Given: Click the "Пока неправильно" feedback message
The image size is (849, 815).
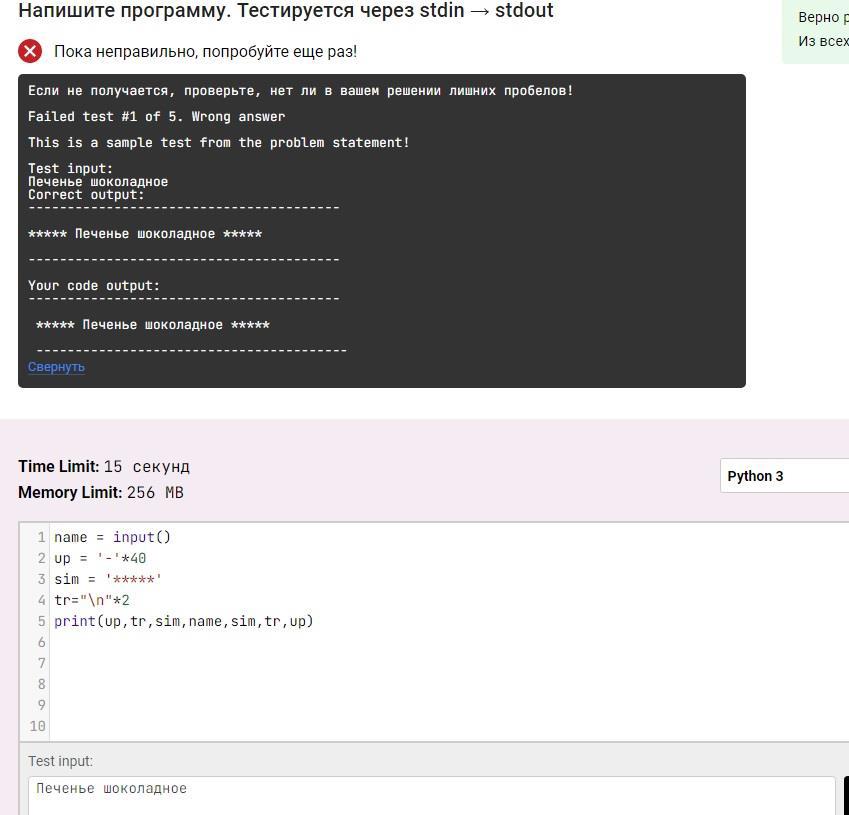Looking at the screenshot, I should 205,51.
